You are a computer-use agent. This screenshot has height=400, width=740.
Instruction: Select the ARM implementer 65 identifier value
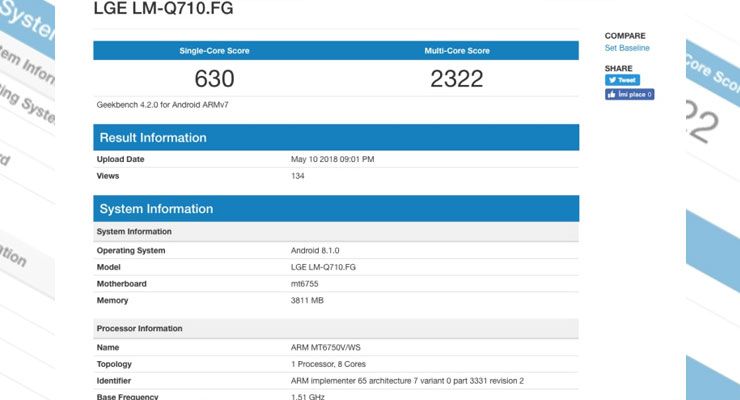point(407,381)
